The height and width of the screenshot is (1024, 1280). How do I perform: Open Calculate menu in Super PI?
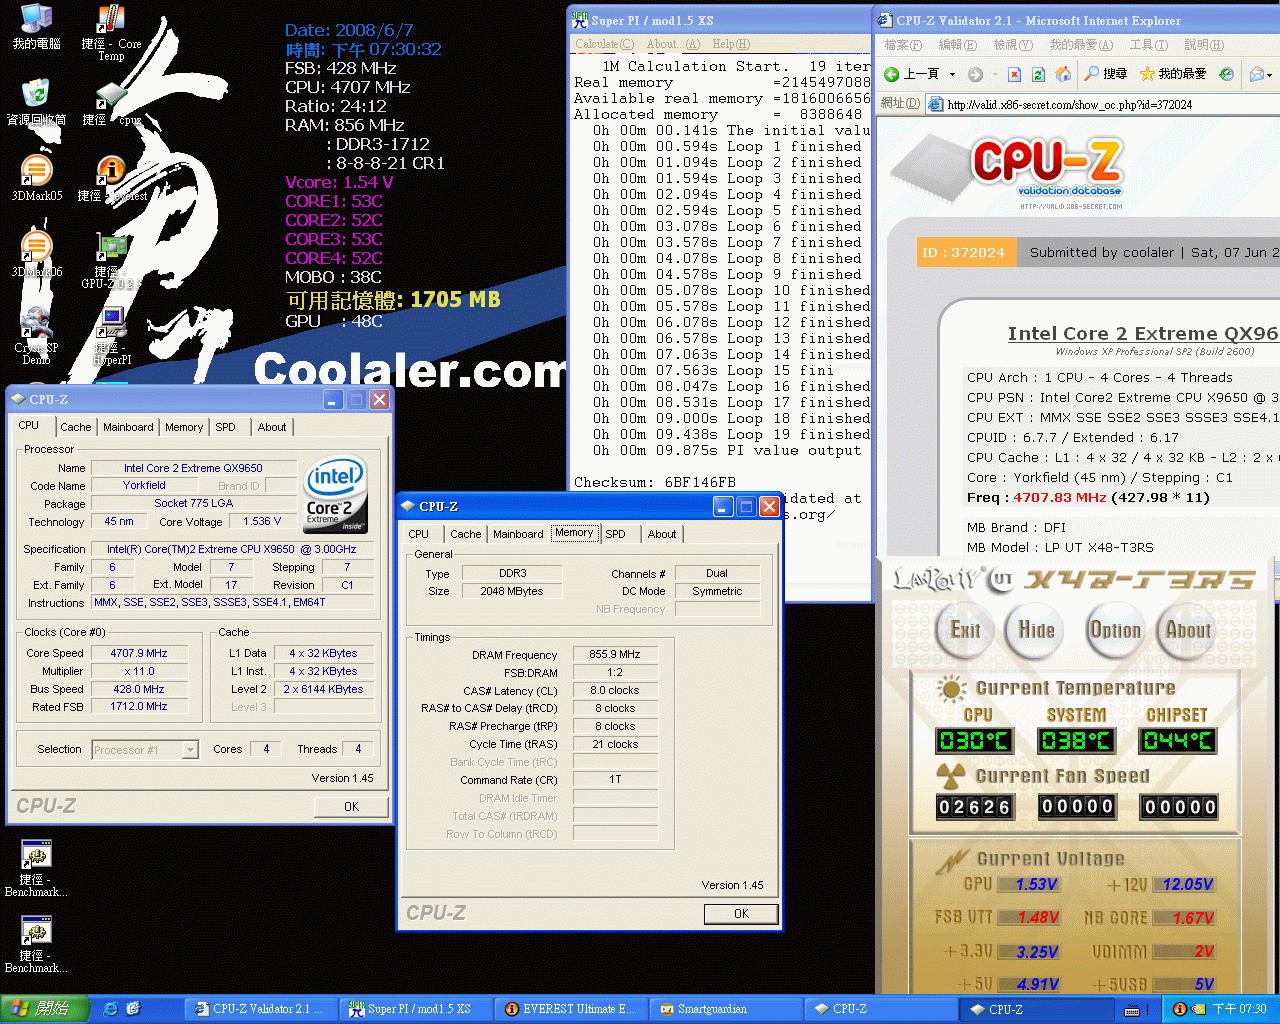pos(604,44)
